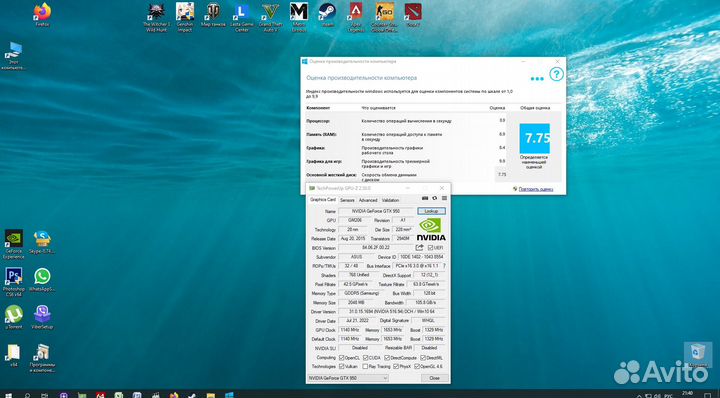Click the taskbar clock
720x398 pixels.
[x=687, y=394]
